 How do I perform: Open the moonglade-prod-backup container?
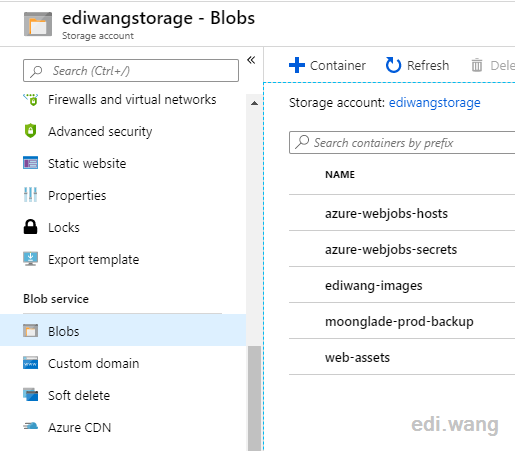point(399,322)
